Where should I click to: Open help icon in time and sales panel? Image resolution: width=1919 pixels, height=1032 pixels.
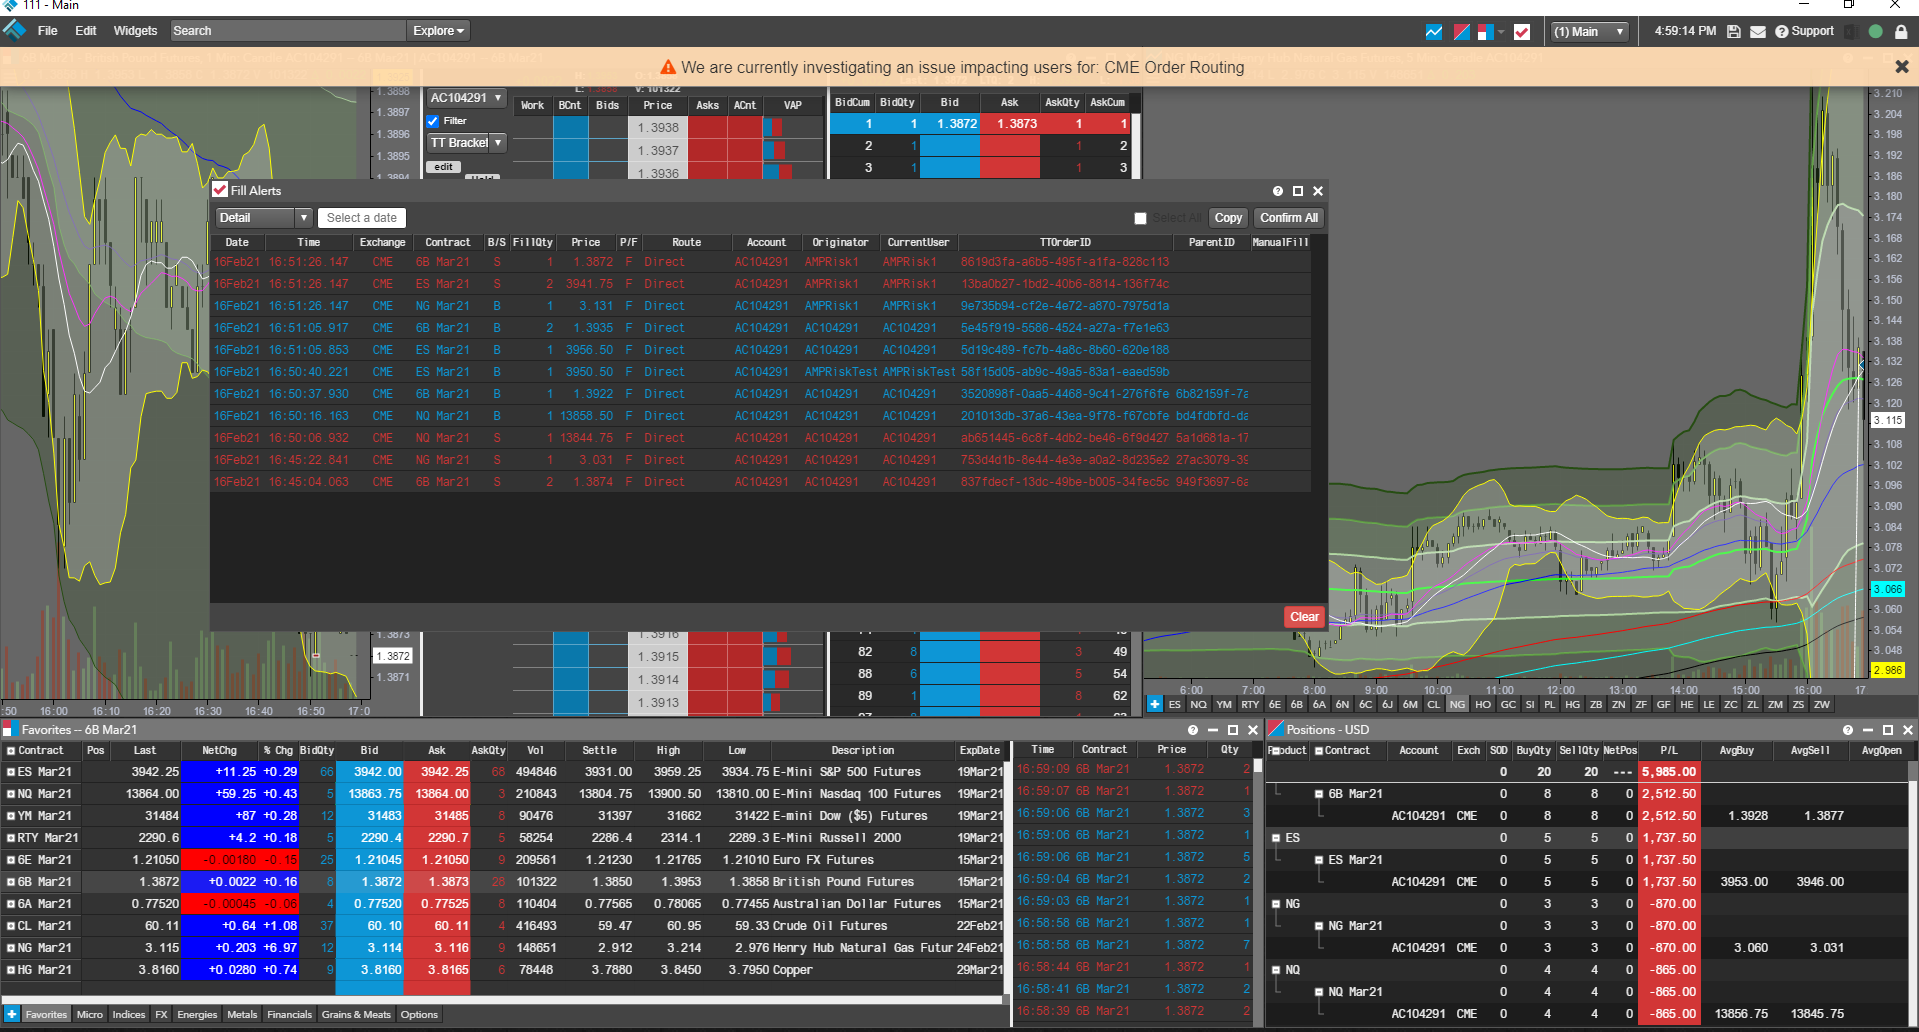coord(1192,730)
